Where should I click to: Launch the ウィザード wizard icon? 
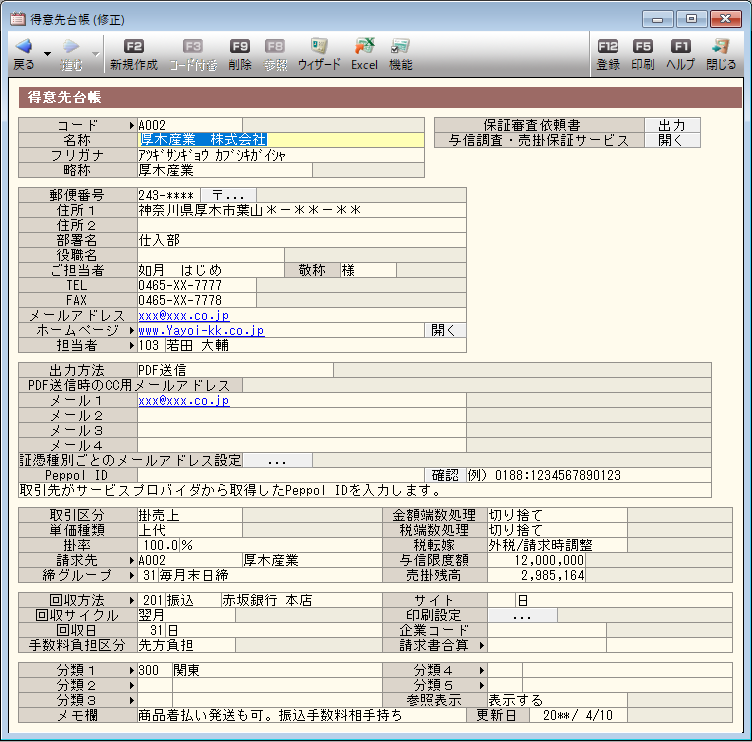click(x=319, y=46)
